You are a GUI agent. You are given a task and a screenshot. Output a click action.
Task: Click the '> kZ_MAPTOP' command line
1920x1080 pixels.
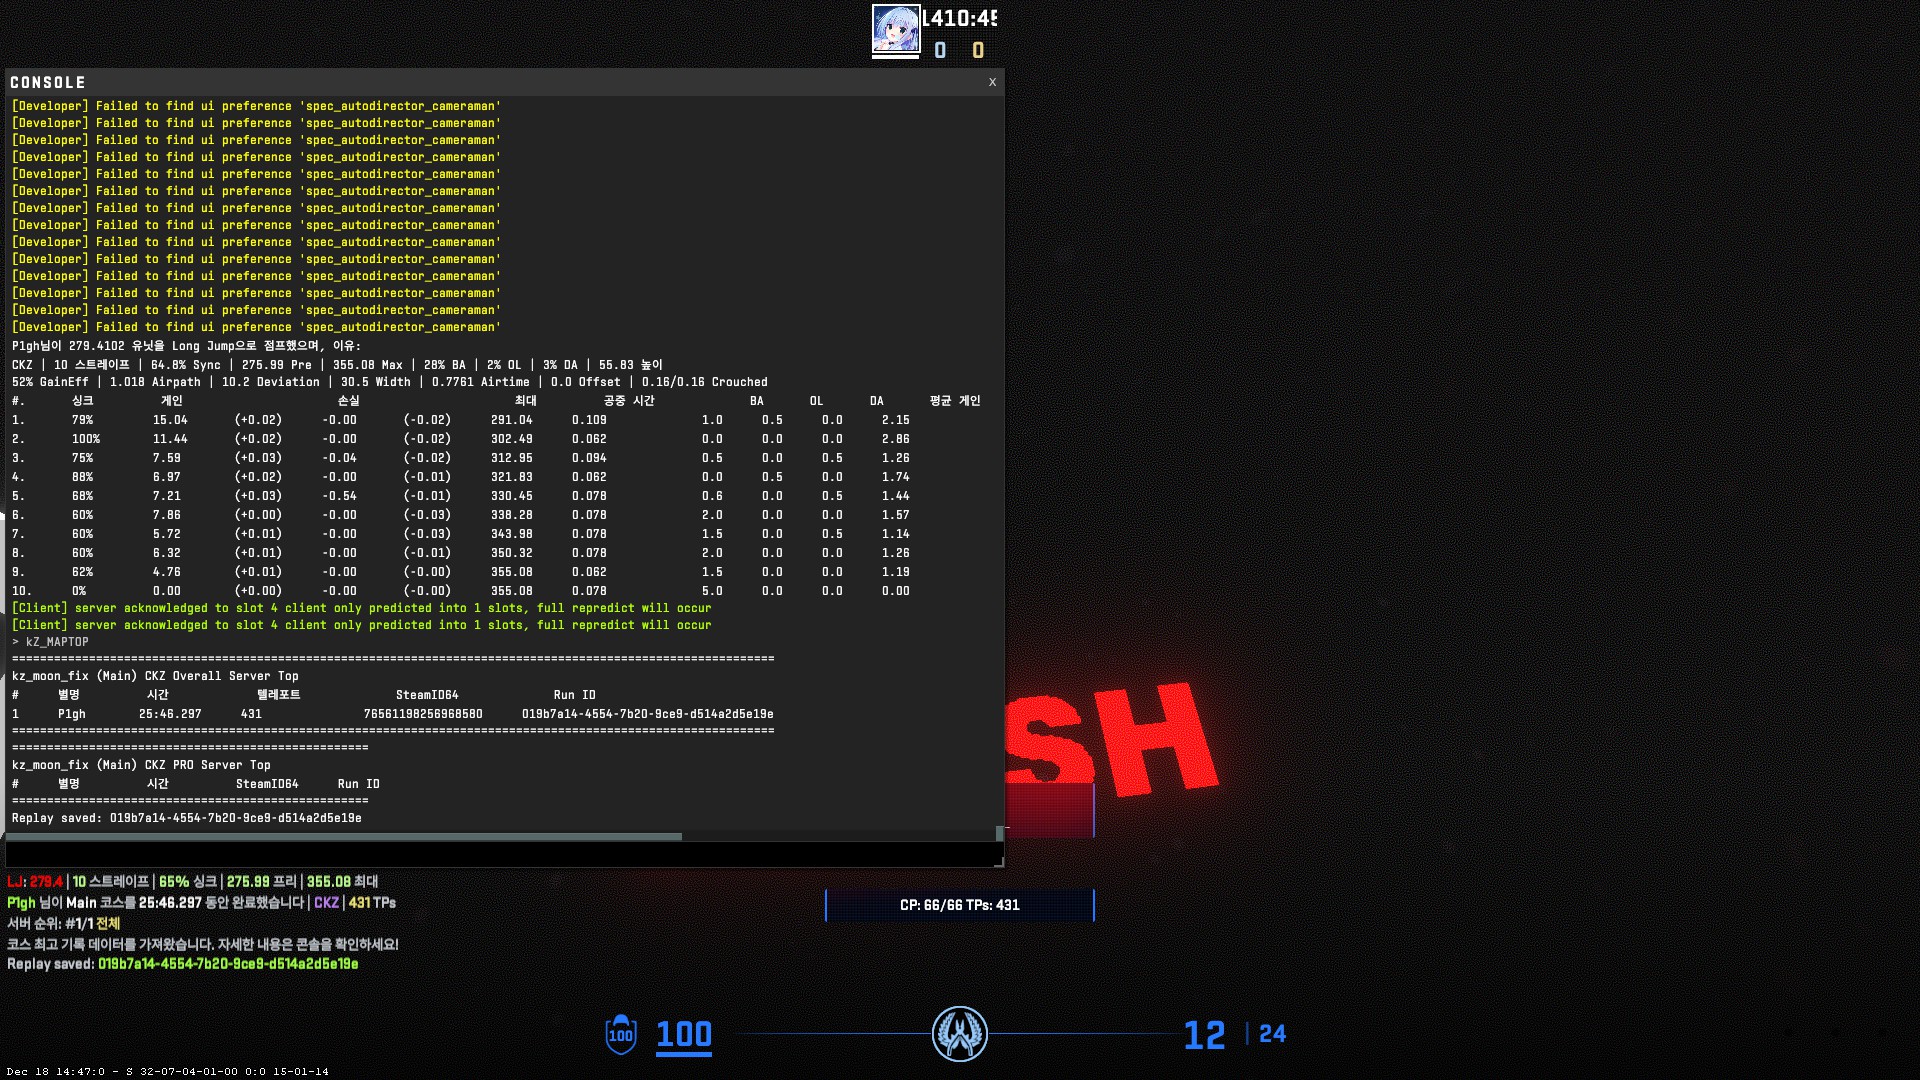pos(50,642)
